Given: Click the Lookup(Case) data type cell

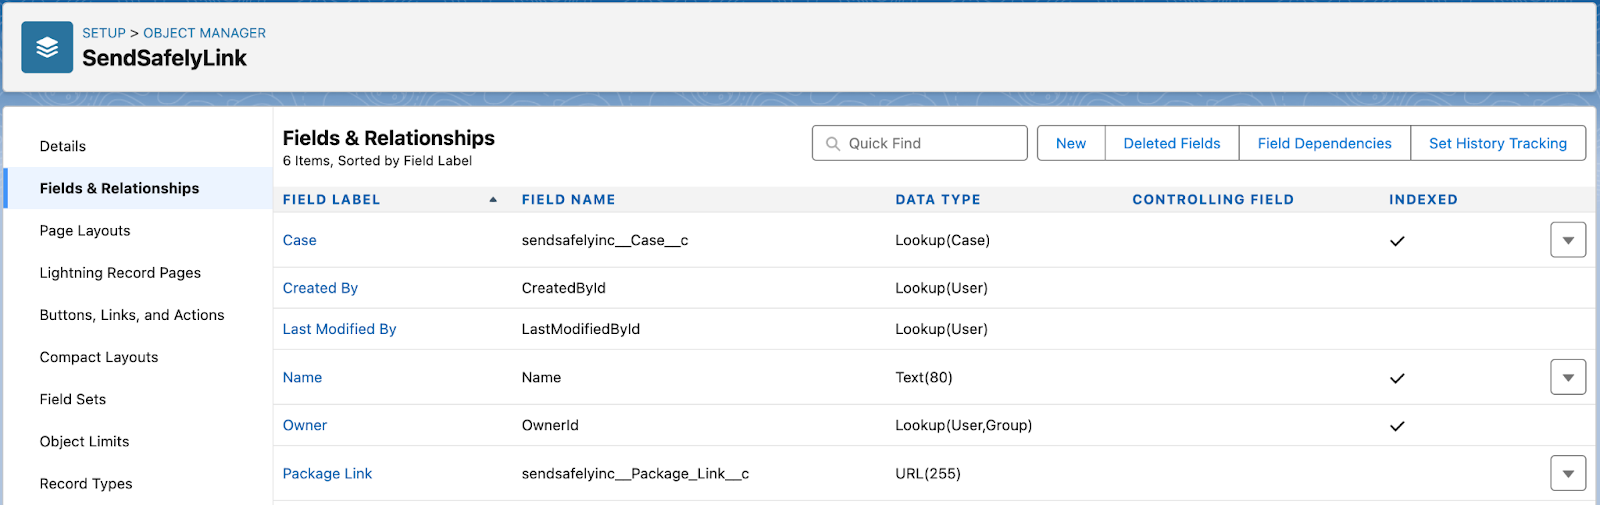Looking at the screenshot, I should click(943, 240).
